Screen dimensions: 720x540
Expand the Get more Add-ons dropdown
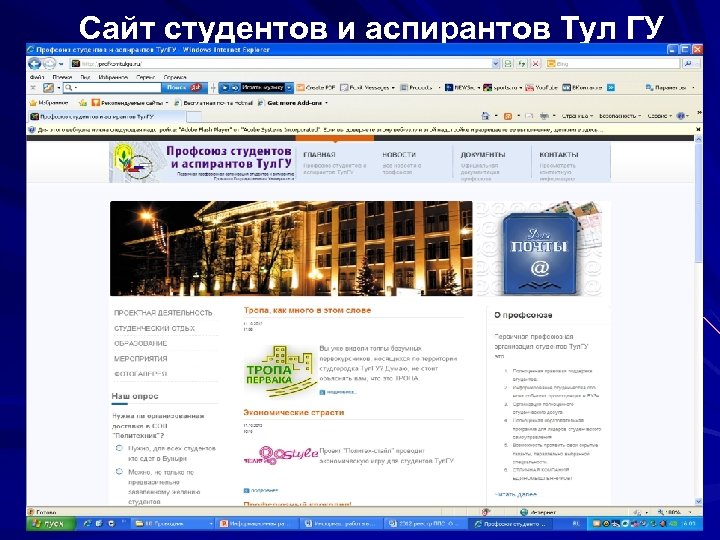click(x=326, y=103)
